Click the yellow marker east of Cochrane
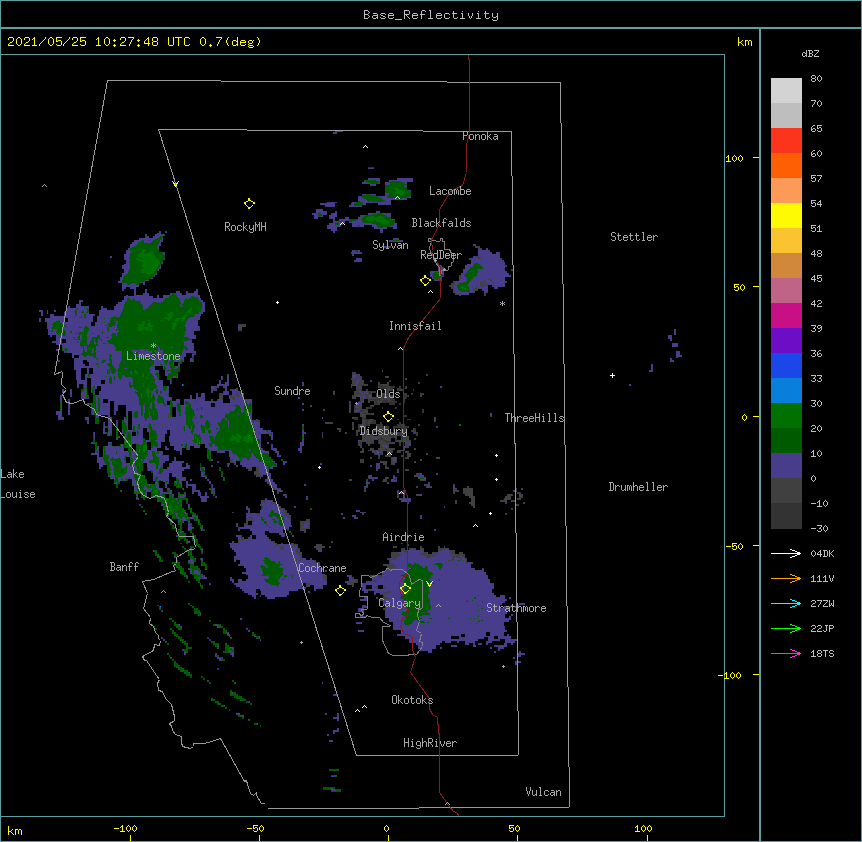 coord(340,591)
